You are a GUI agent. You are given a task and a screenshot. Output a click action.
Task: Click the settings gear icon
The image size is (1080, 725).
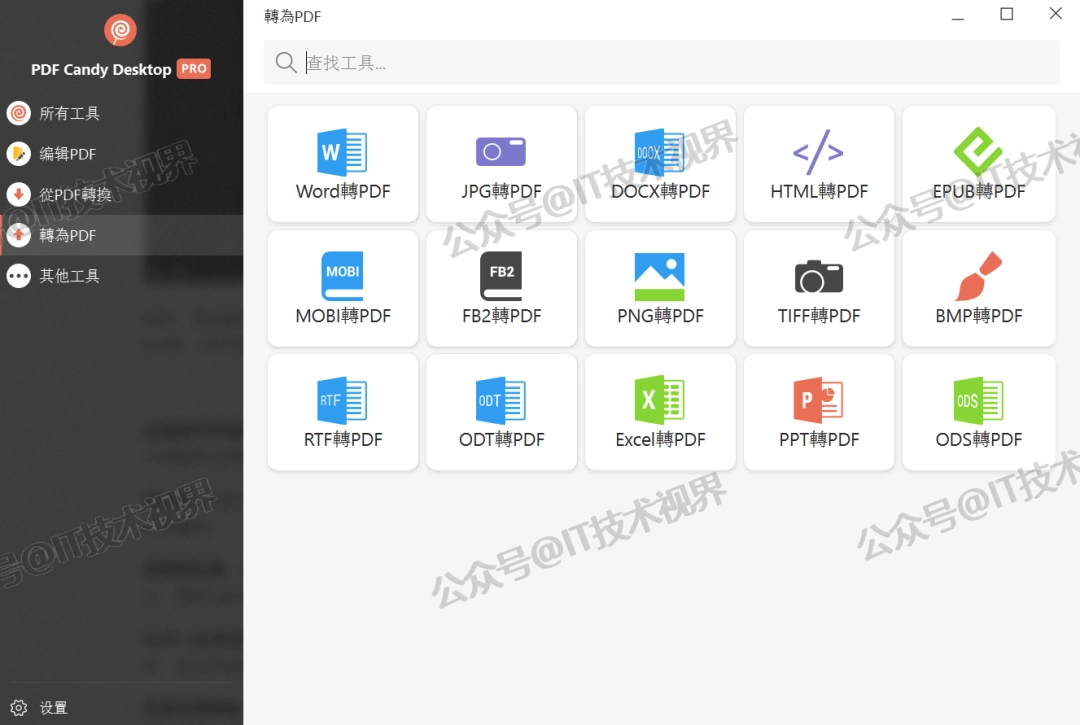point(19,707)
